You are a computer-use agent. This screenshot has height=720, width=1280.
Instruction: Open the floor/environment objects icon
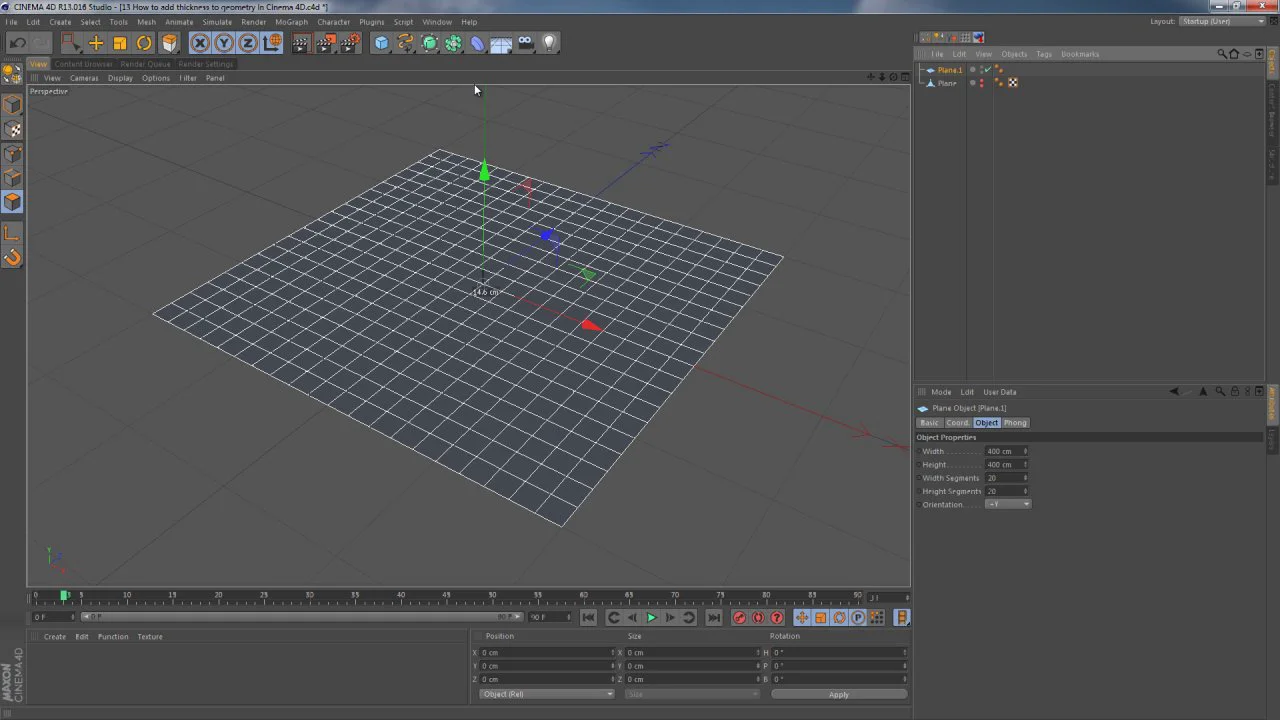(x=502, y=43)
